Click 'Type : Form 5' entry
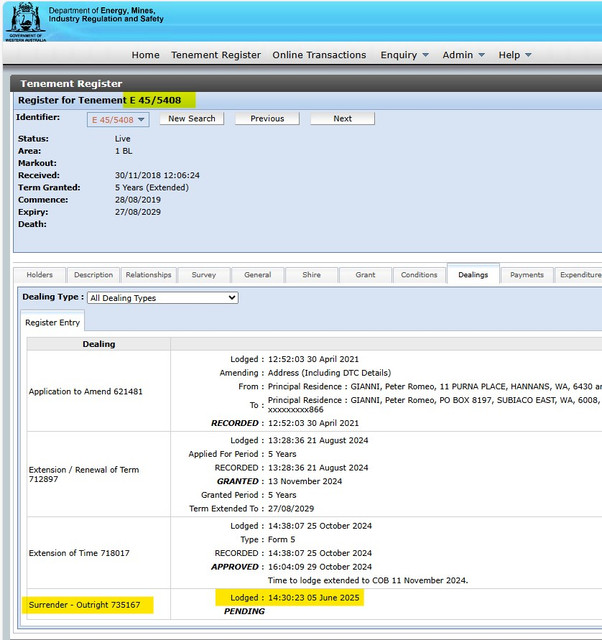Image resolution: width=602 pixels, height=640 pixels. [x=268, y=540]
